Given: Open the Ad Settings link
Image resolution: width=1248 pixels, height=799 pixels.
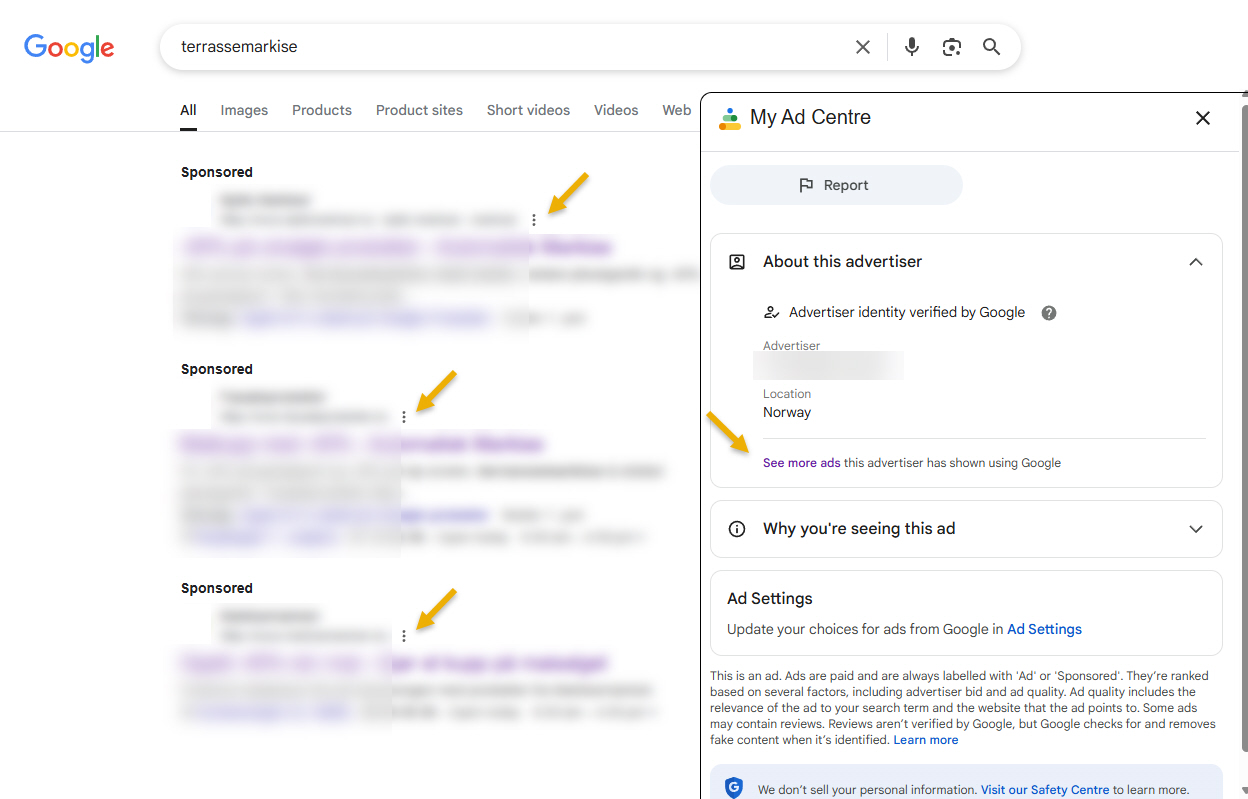Looking at the screenshot, I should tap(1044, 629).
